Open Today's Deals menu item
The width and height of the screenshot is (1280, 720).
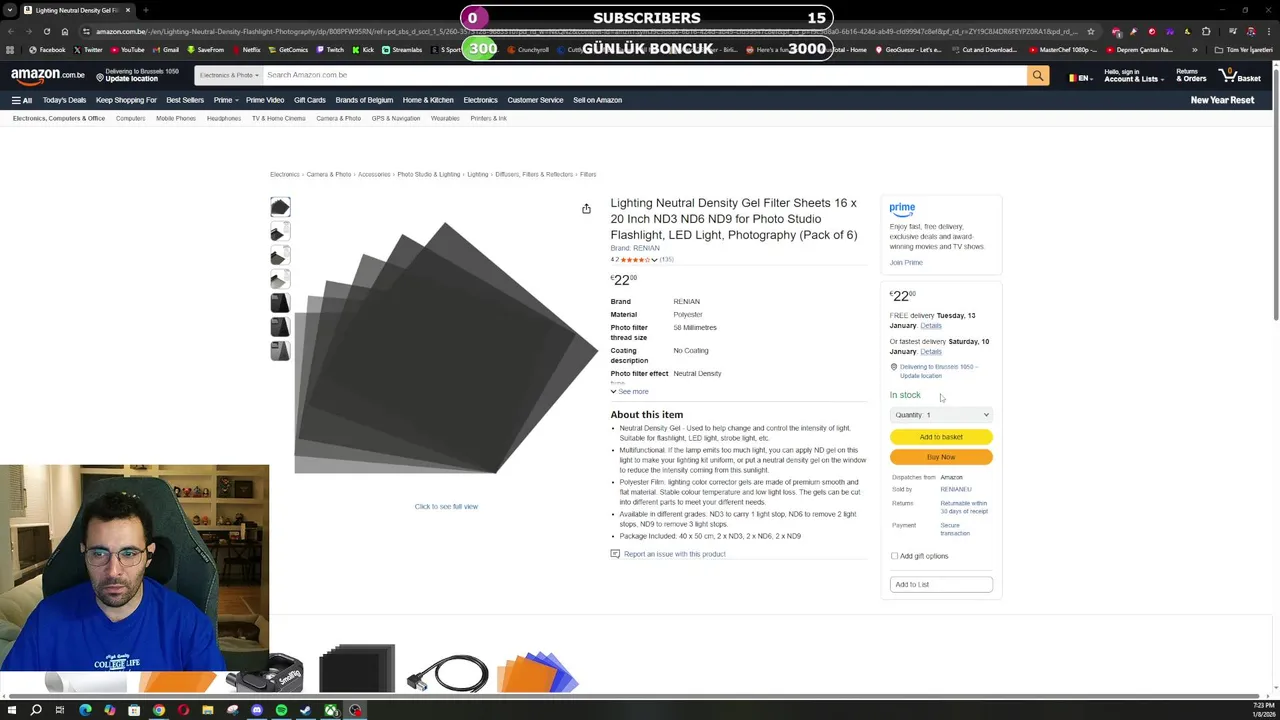64,100
